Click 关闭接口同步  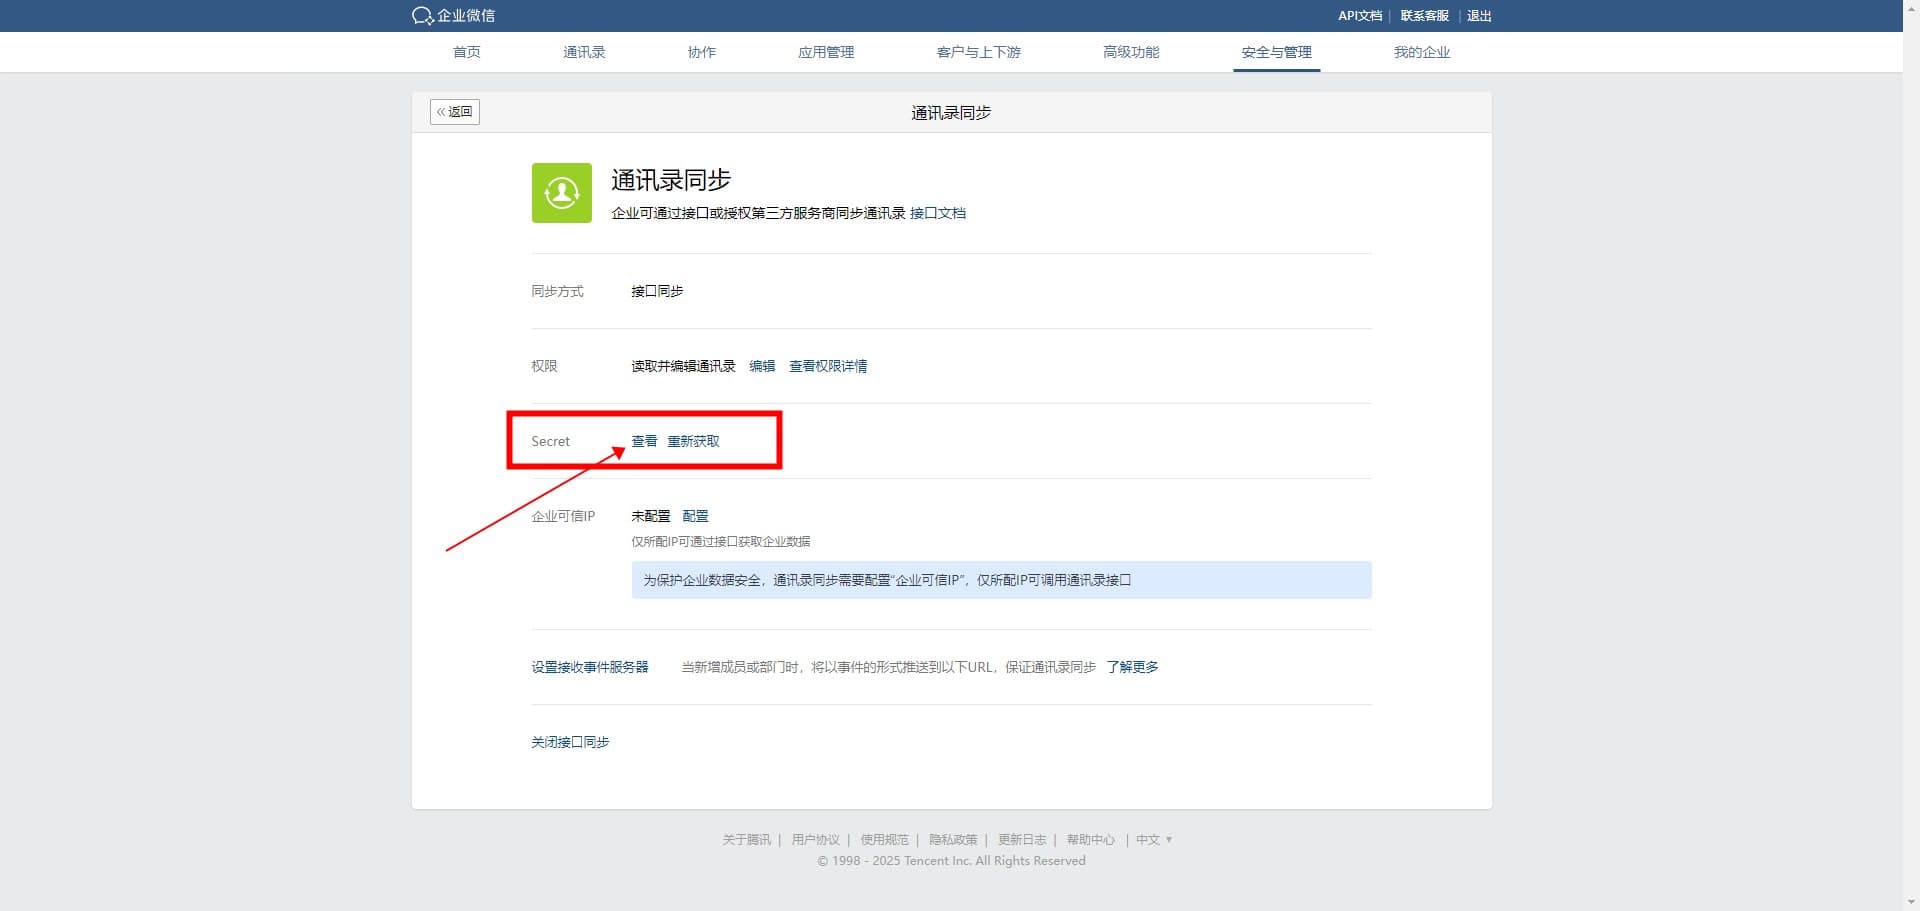tap(570, 742)
